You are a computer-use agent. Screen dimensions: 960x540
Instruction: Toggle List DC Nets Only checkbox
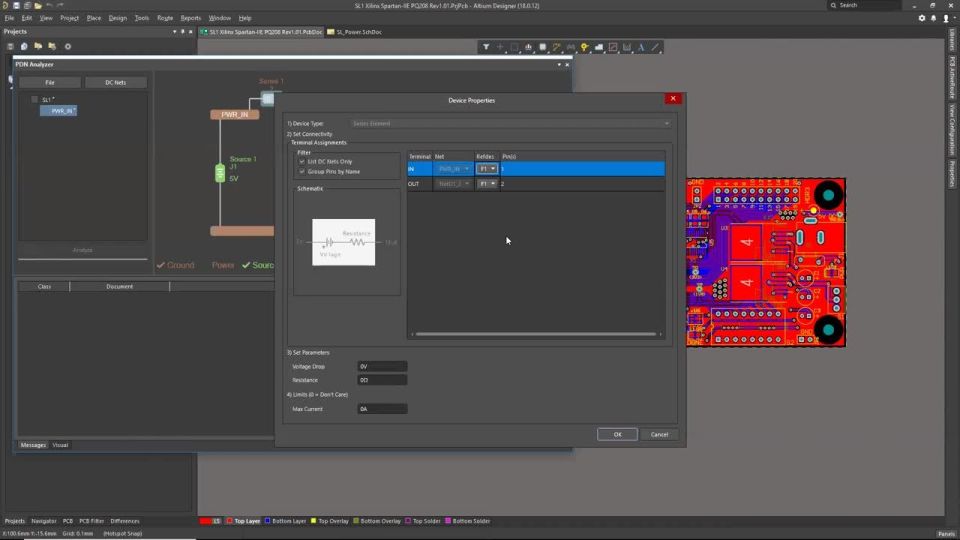tap(302, 162)
